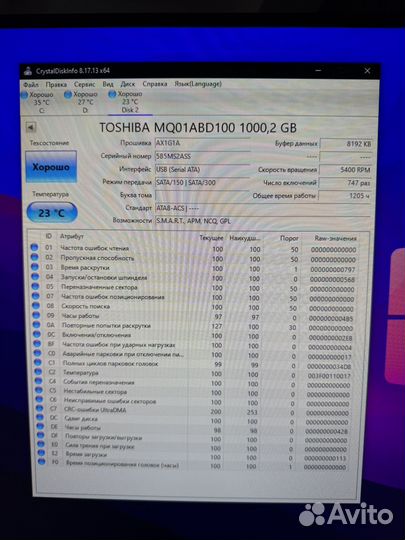This screenshot has height=540, width=405.
Task: Click the Атрибут column header
Action: point(72,236)
